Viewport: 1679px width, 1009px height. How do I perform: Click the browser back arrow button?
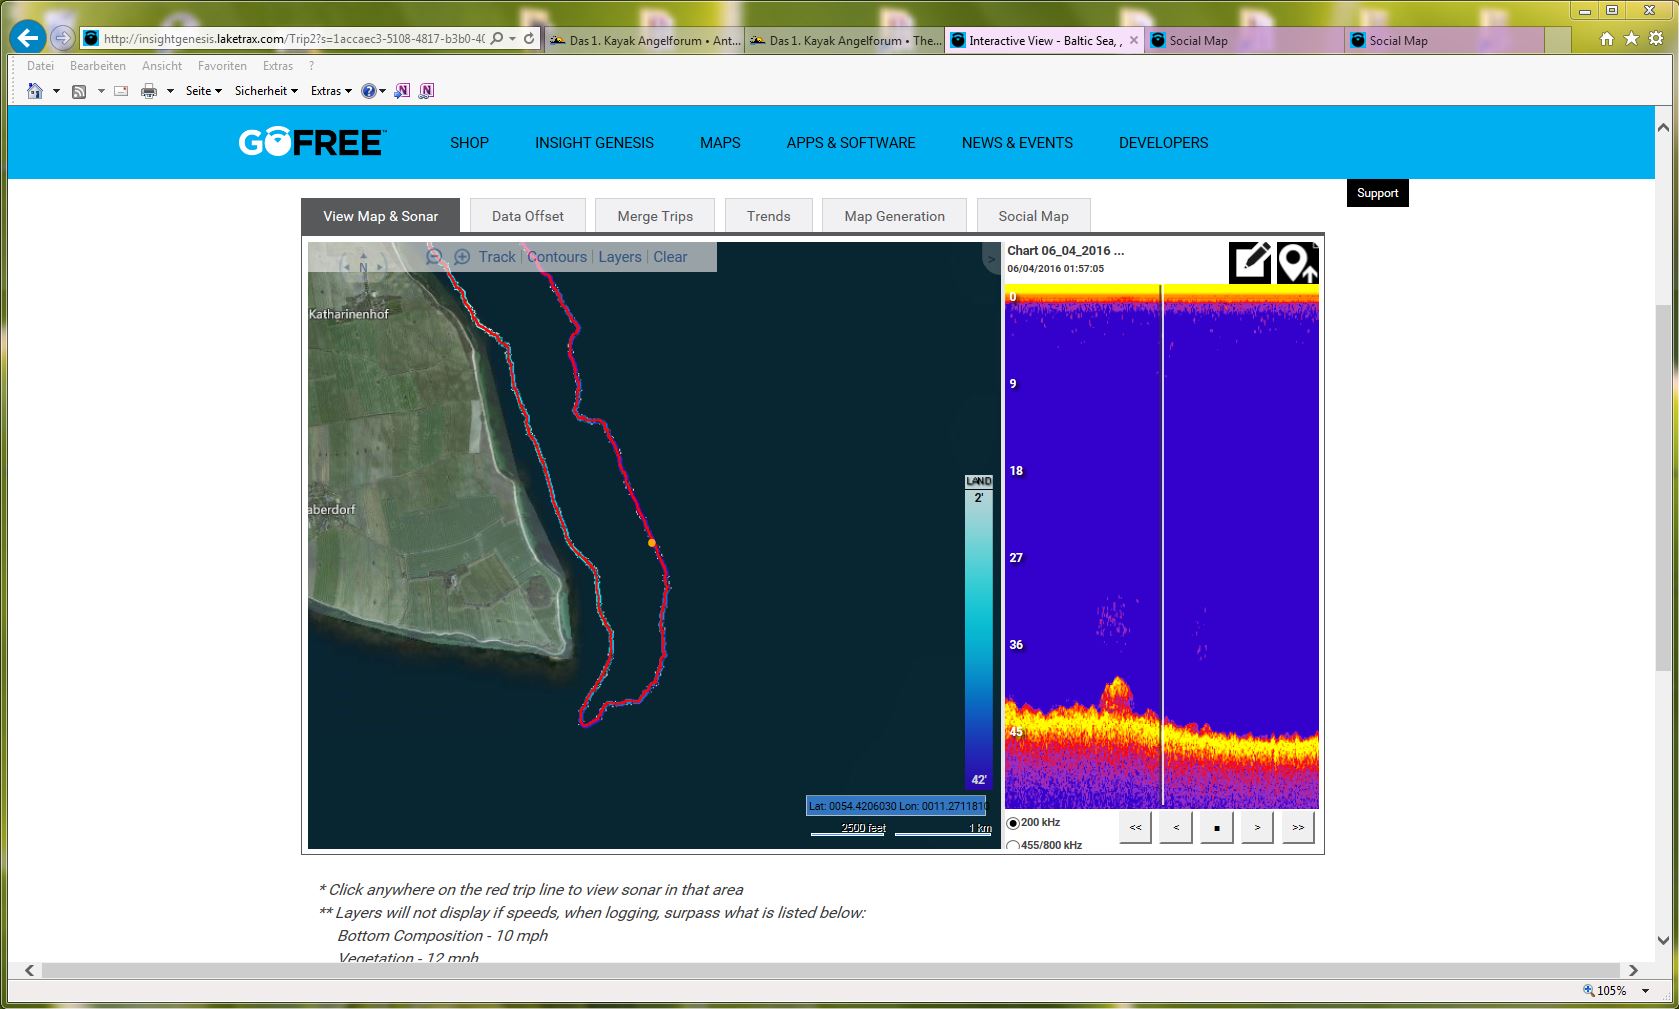(x=28, y=39)
